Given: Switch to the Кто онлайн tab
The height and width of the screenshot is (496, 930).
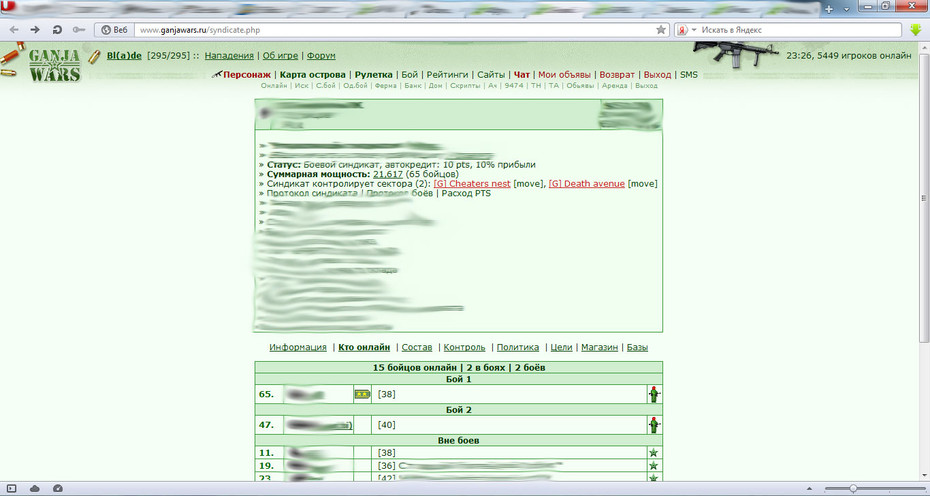Looking at the screenshot, I should tap(364, 347).
